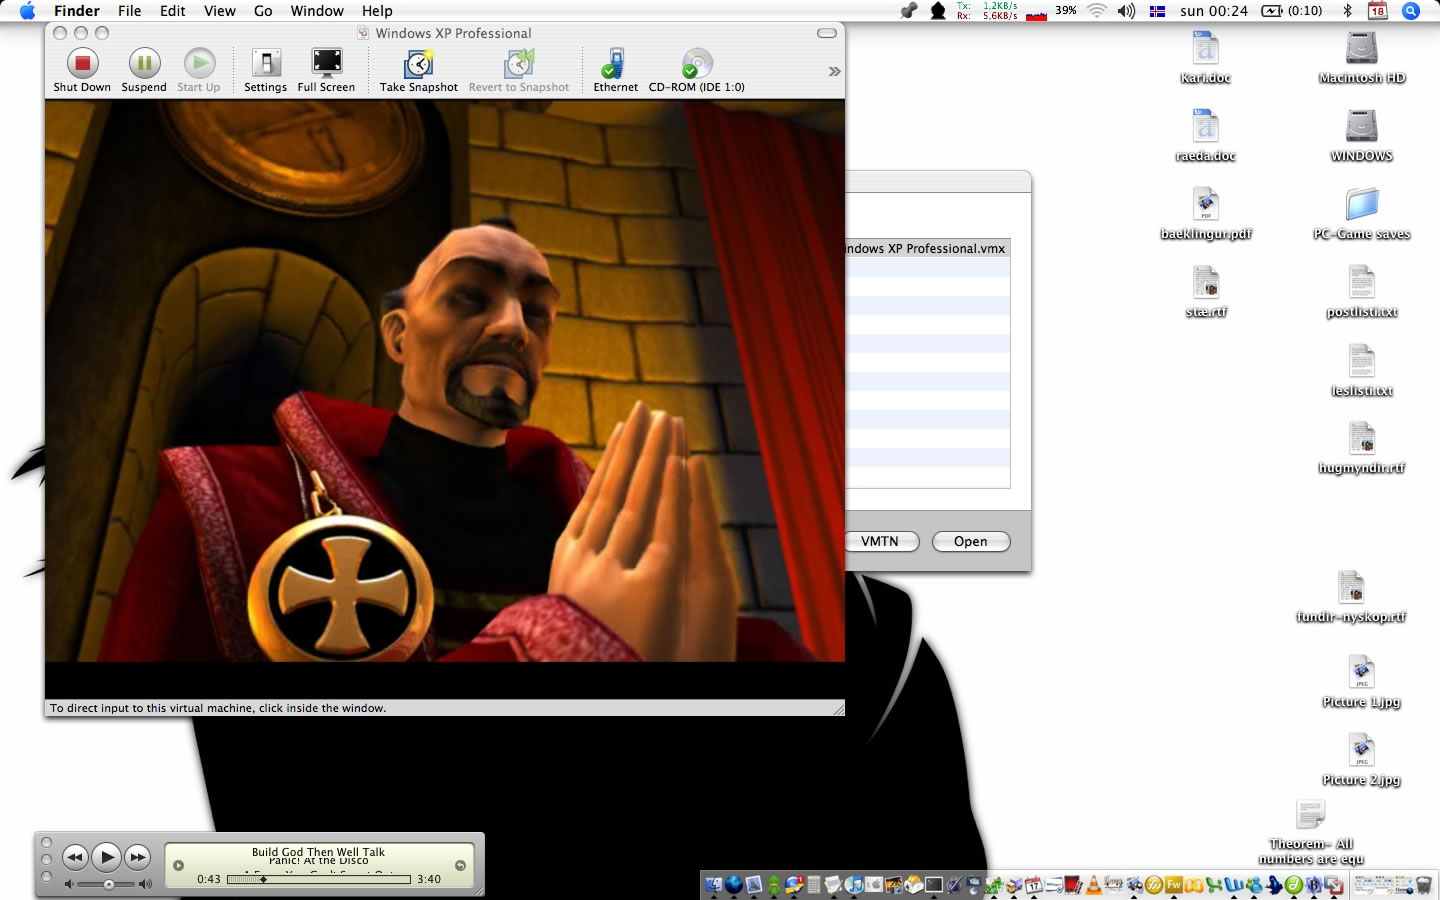
Task: Open Finder from the Dock
Action: tap(714, 885)
